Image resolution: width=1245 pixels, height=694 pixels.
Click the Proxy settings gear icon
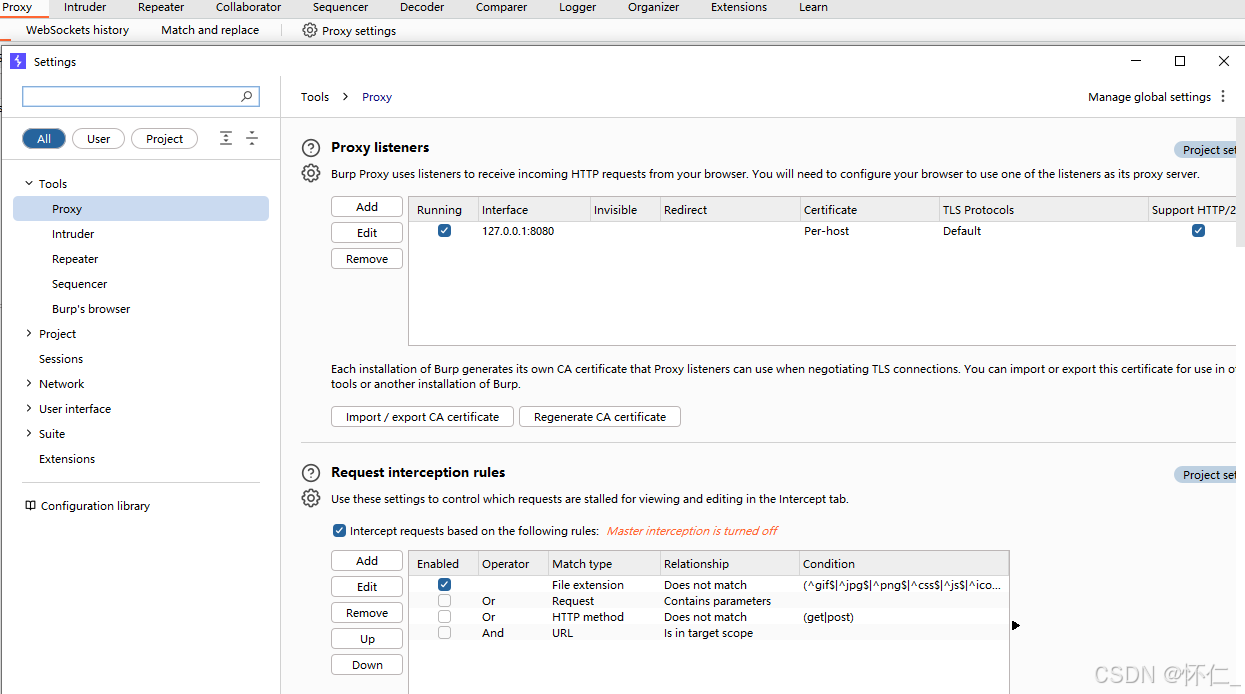tap(310, 30)
